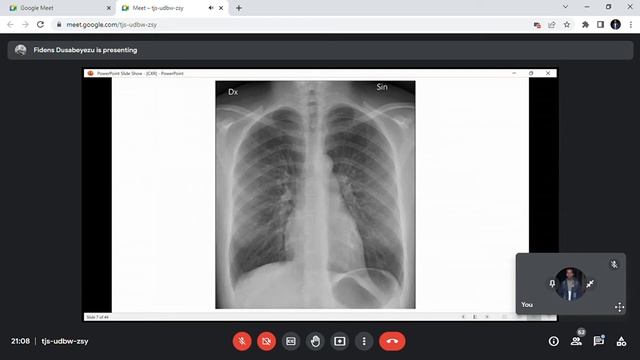640x360 pixels.
Task: Close the Meet – tjs-udbw-zsy tab
Action: pos(221,8)
